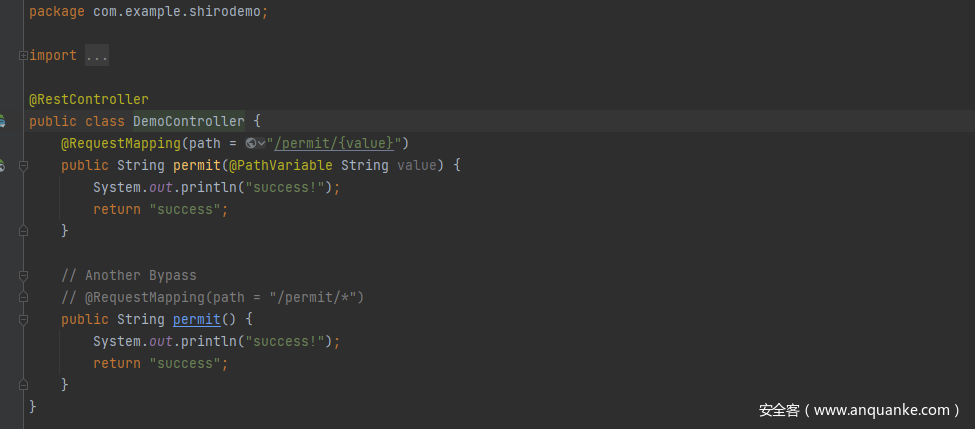This screenshot has width=975, height=429.
Task: Click the import keyword
Action: 53,56
